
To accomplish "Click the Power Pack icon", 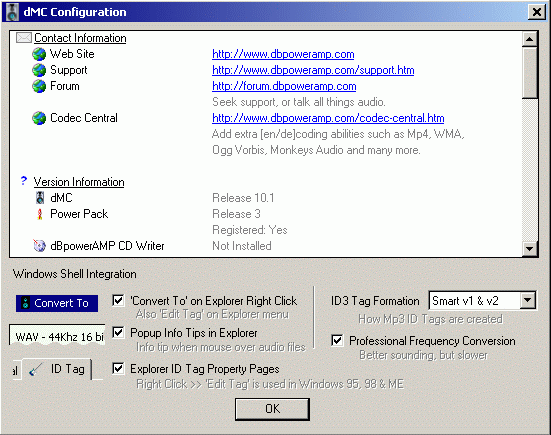I will coord(40,214).
